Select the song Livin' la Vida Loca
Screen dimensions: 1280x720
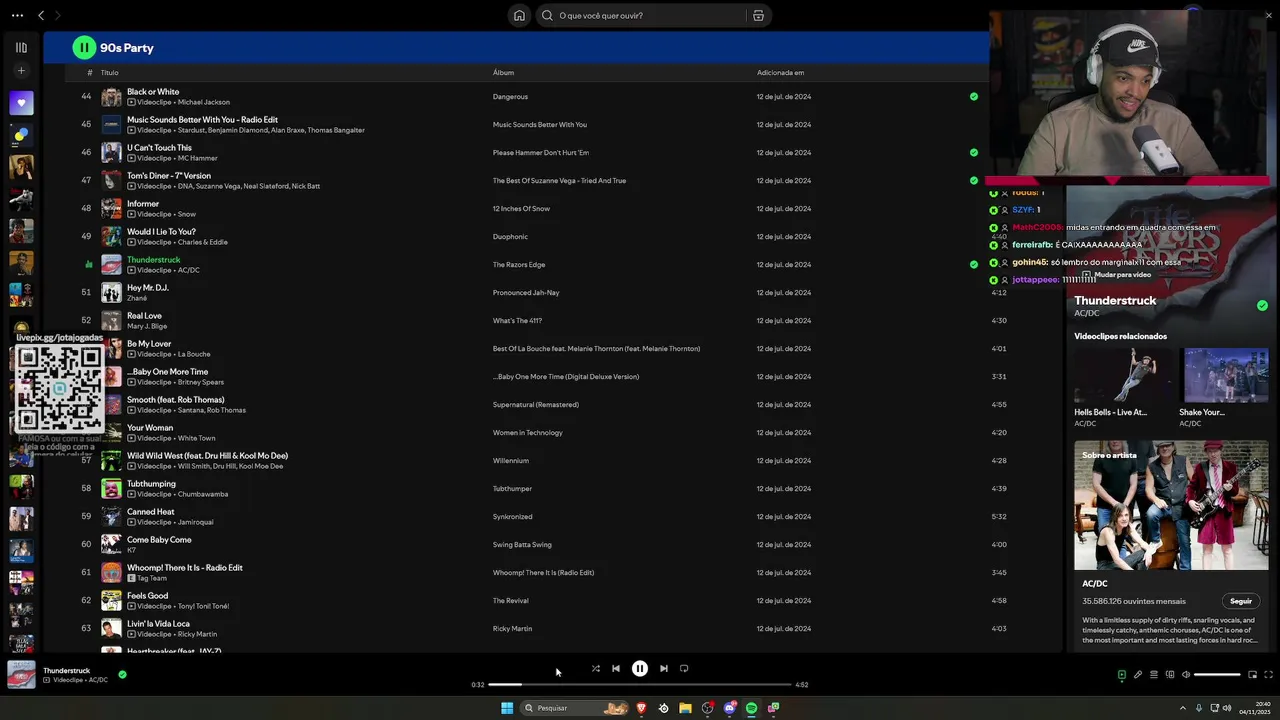coord(158,624)
